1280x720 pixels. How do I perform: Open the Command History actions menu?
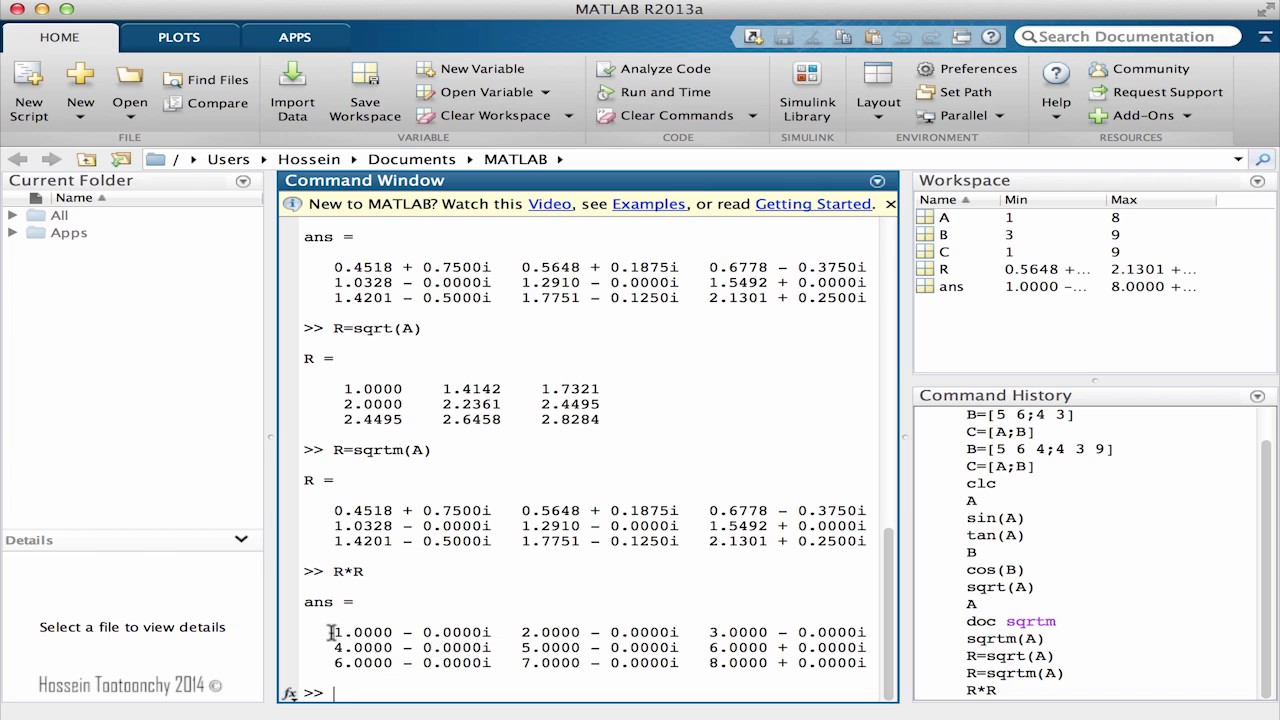(x=1257, y=396)
